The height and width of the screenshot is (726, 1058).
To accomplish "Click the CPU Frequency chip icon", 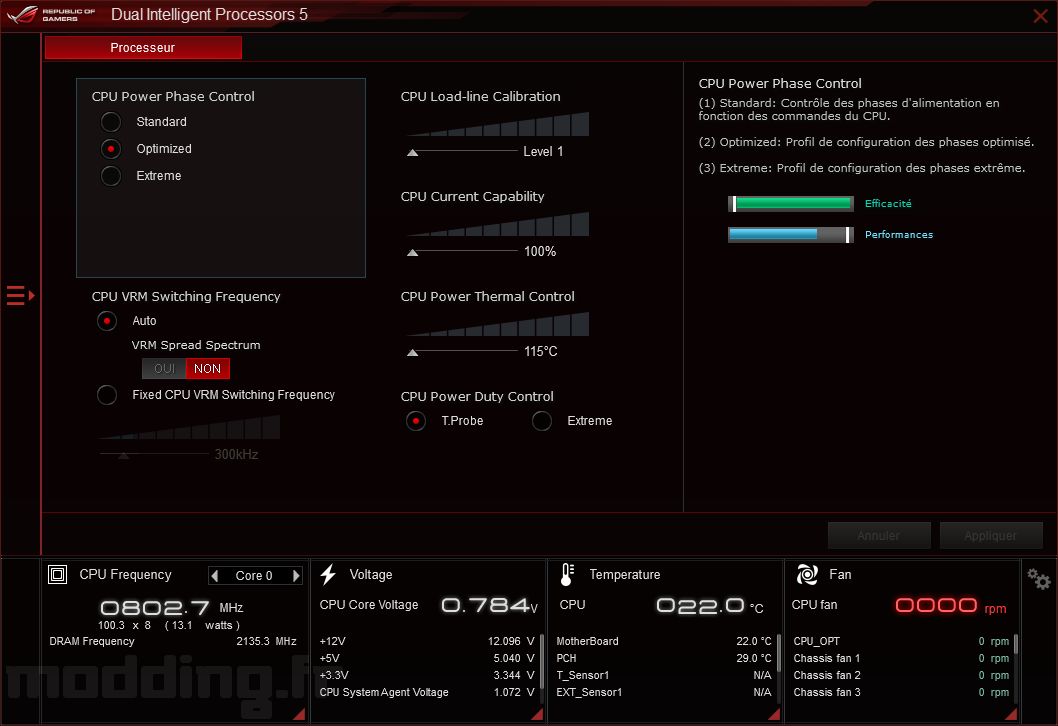I will click(x=57, y=574).
